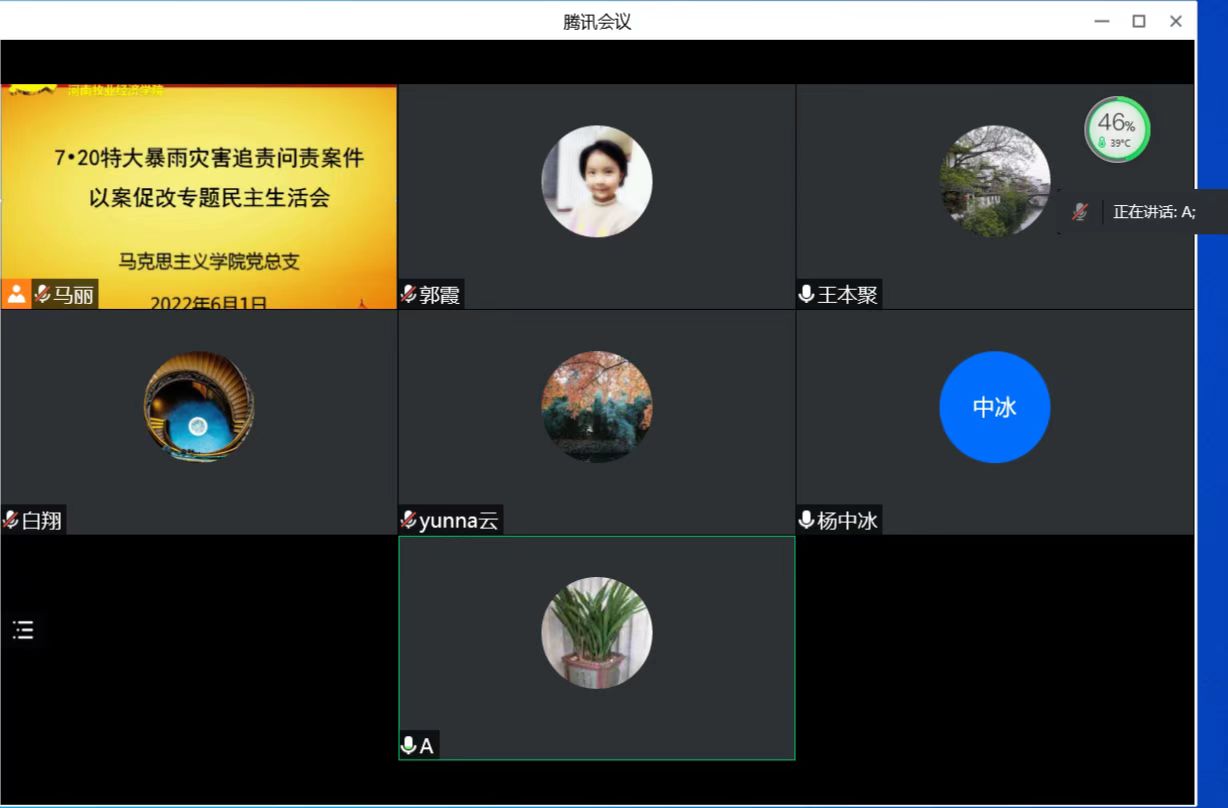The width and height of the screenshot is (1228, 808).
Task: Click the host person icon on 马丽's tile
Action: [x=16, y=295]
